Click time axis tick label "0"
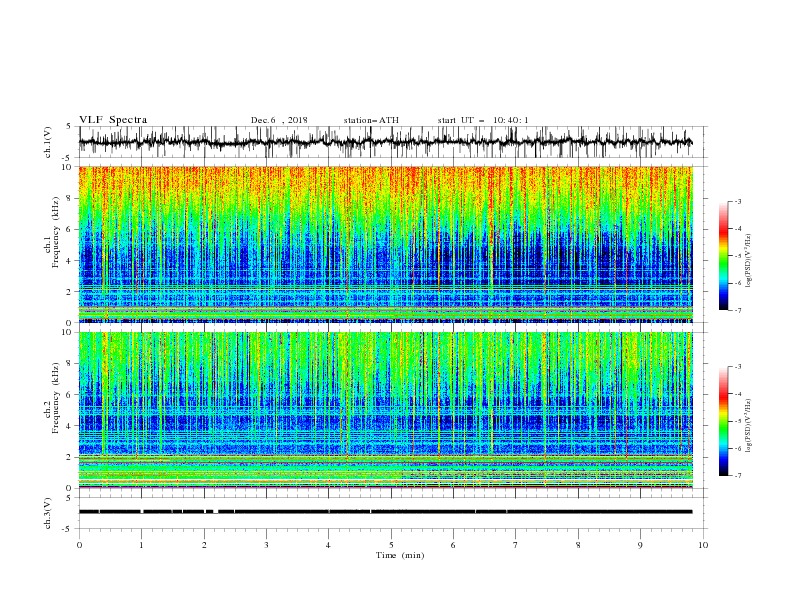This screenshot has width=792, height=612. tap(79, 545)
